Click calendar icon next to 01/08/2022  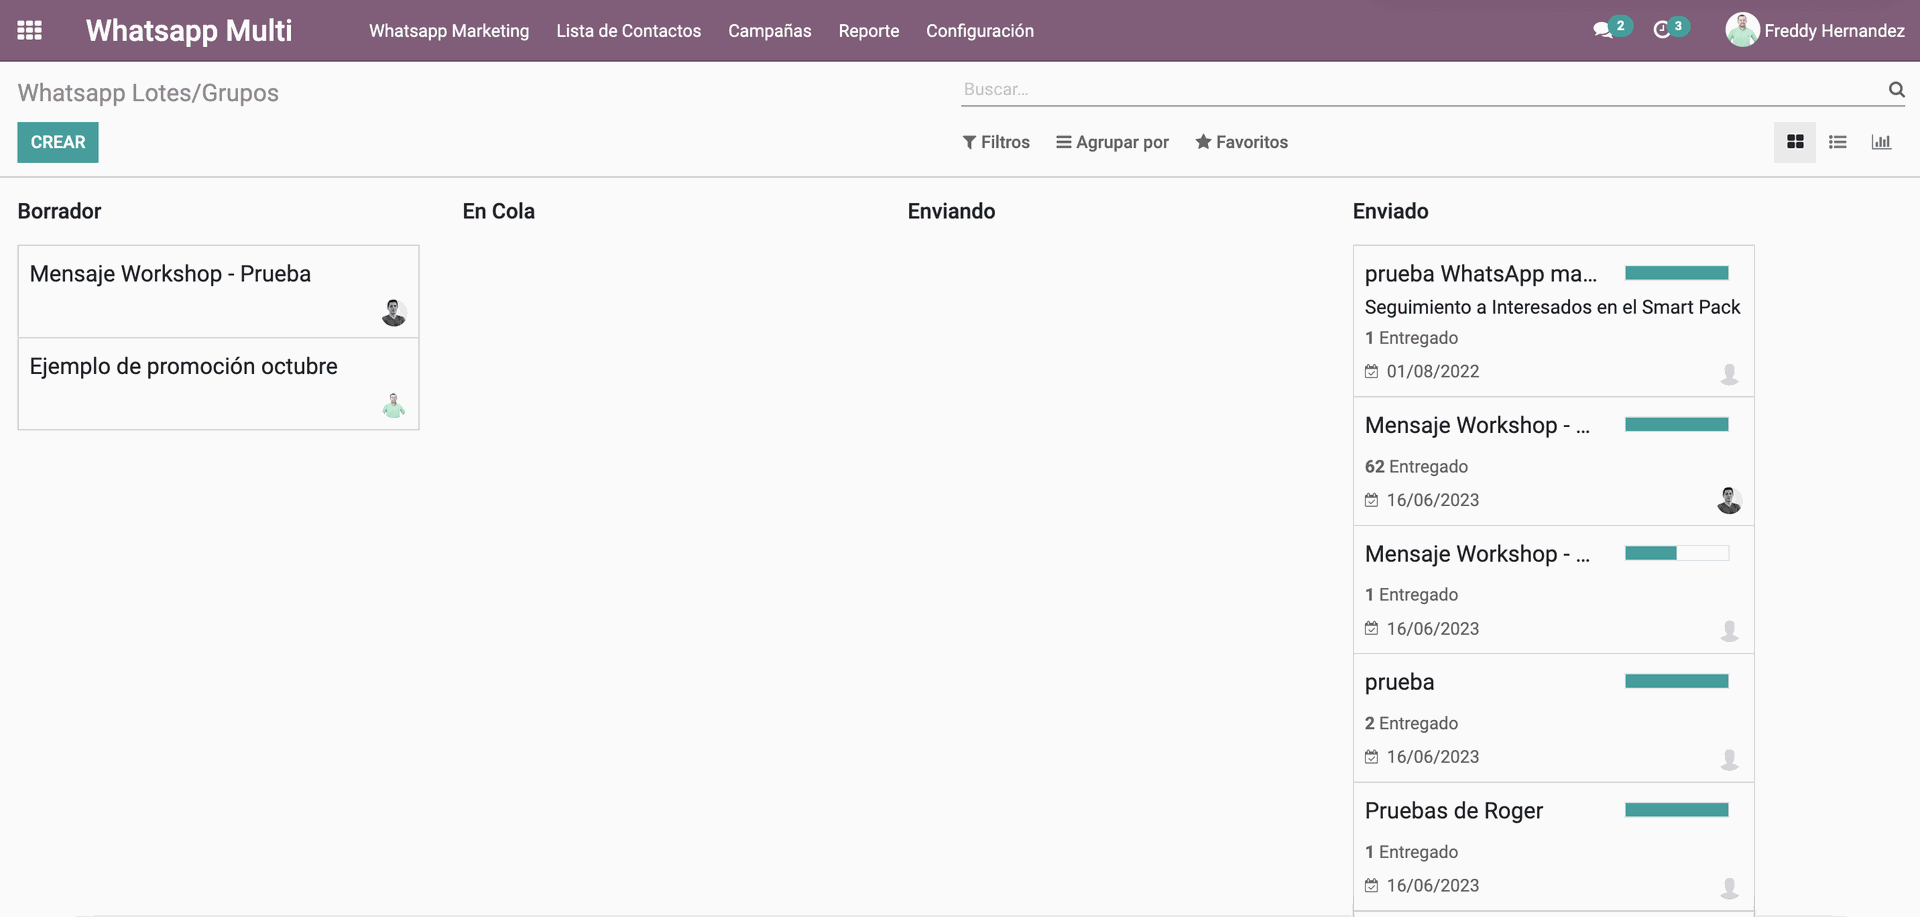tap(1372, 371)
